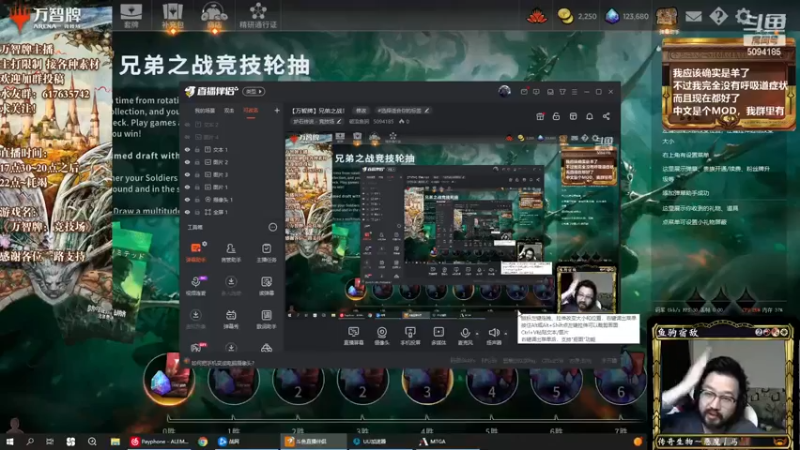Add a phone screencast source (手机投屏)
The height and width of the screenshot is (450, 800).
410,336
